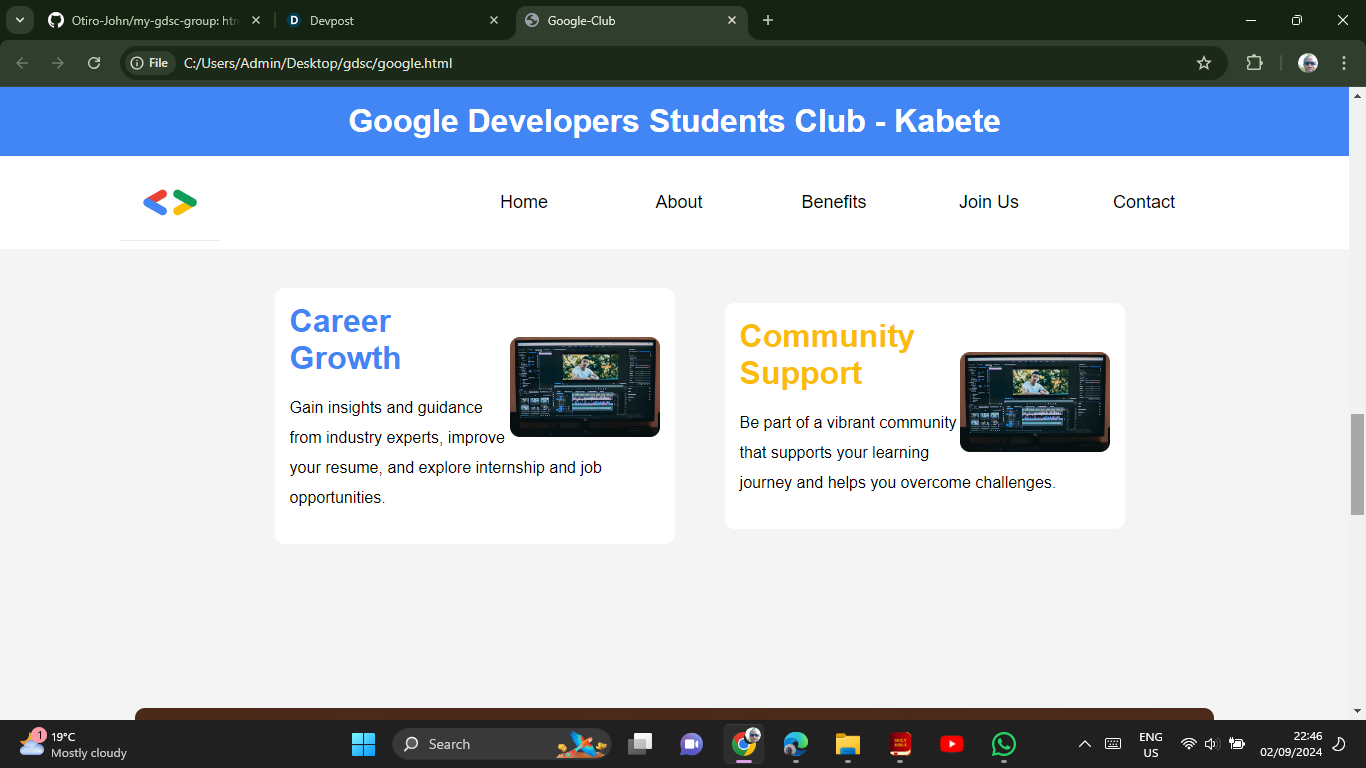Go back in browser history
The height and width of the screenshot is (768, 1366).
pyautogui.click(x=22, y=63)
